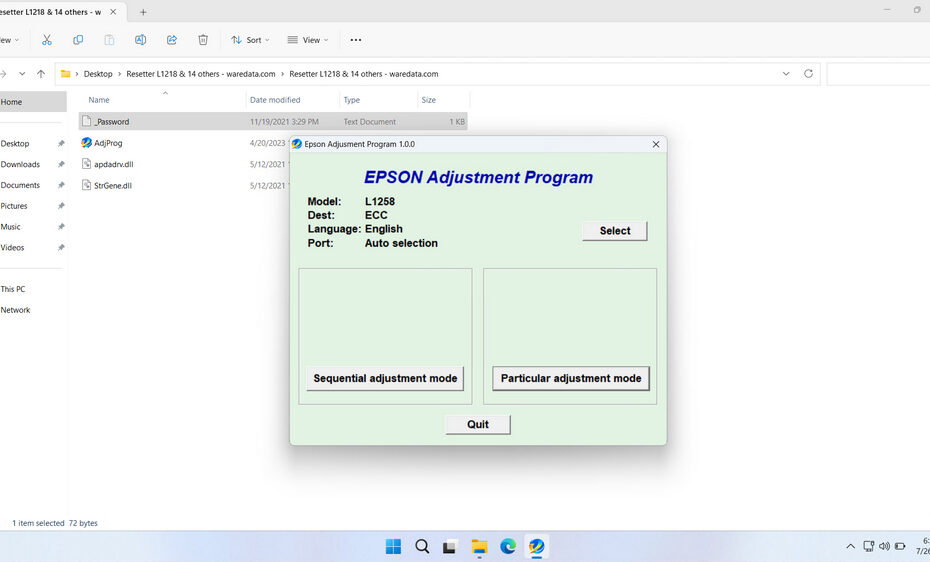Click Particular adjustment mode button
930x562 pixels.
coord(571,378)
